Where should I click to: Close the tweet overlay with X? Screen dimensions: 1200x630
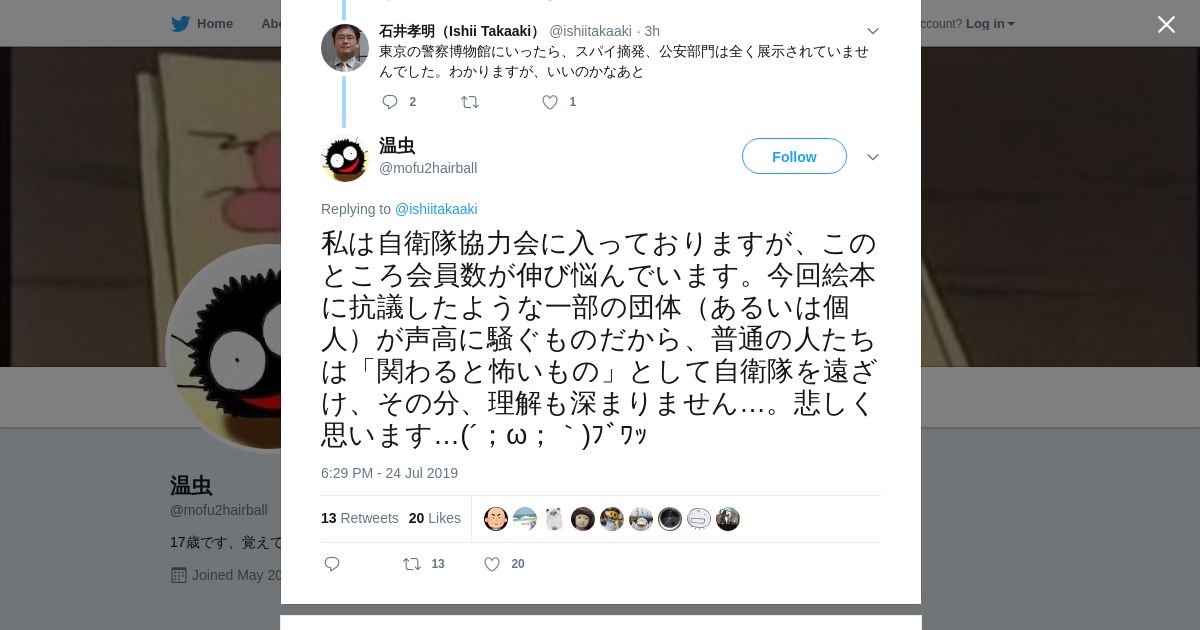tap(1166, 24)
